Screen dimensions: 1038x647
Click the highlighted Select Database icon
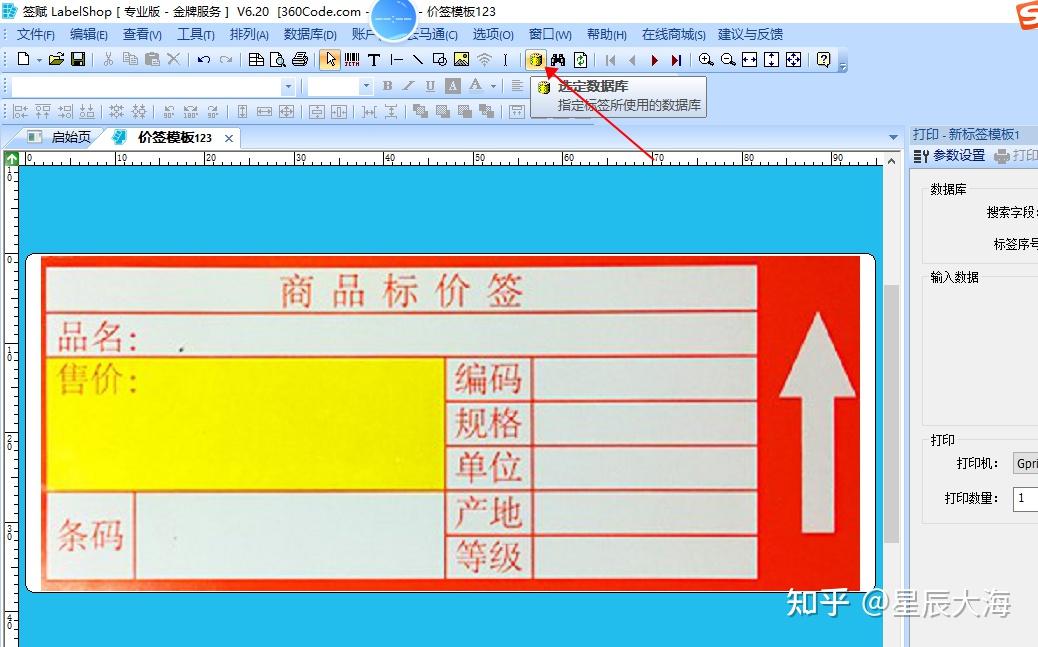[537, 59]
